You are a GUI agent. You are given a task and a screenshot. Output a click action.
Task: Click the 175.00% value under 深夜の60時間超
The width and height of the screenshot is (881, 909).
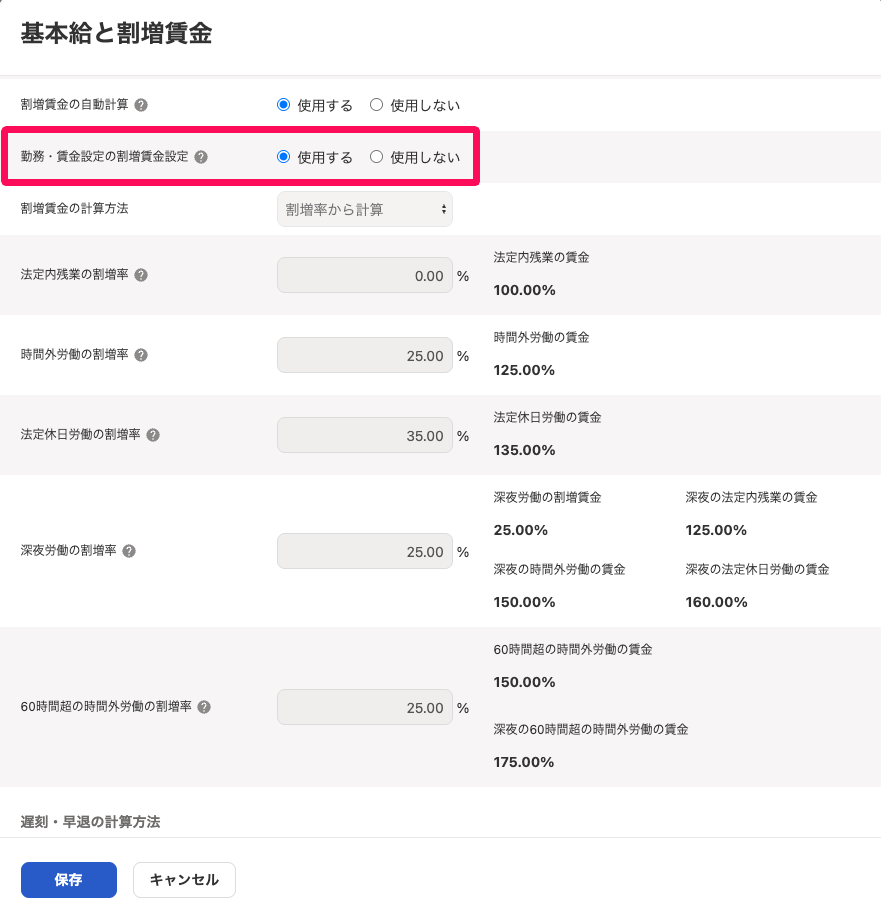pyautogui.click(x=524, y=762)
